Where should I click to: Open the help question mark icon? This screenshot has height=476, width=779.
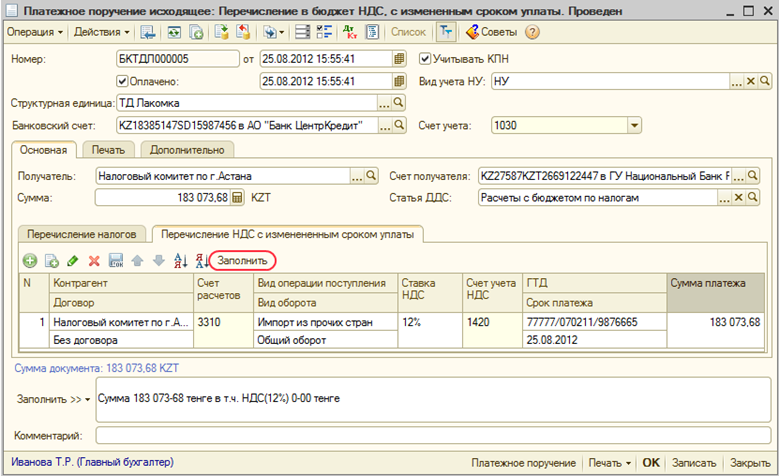[x=532, y=32]
